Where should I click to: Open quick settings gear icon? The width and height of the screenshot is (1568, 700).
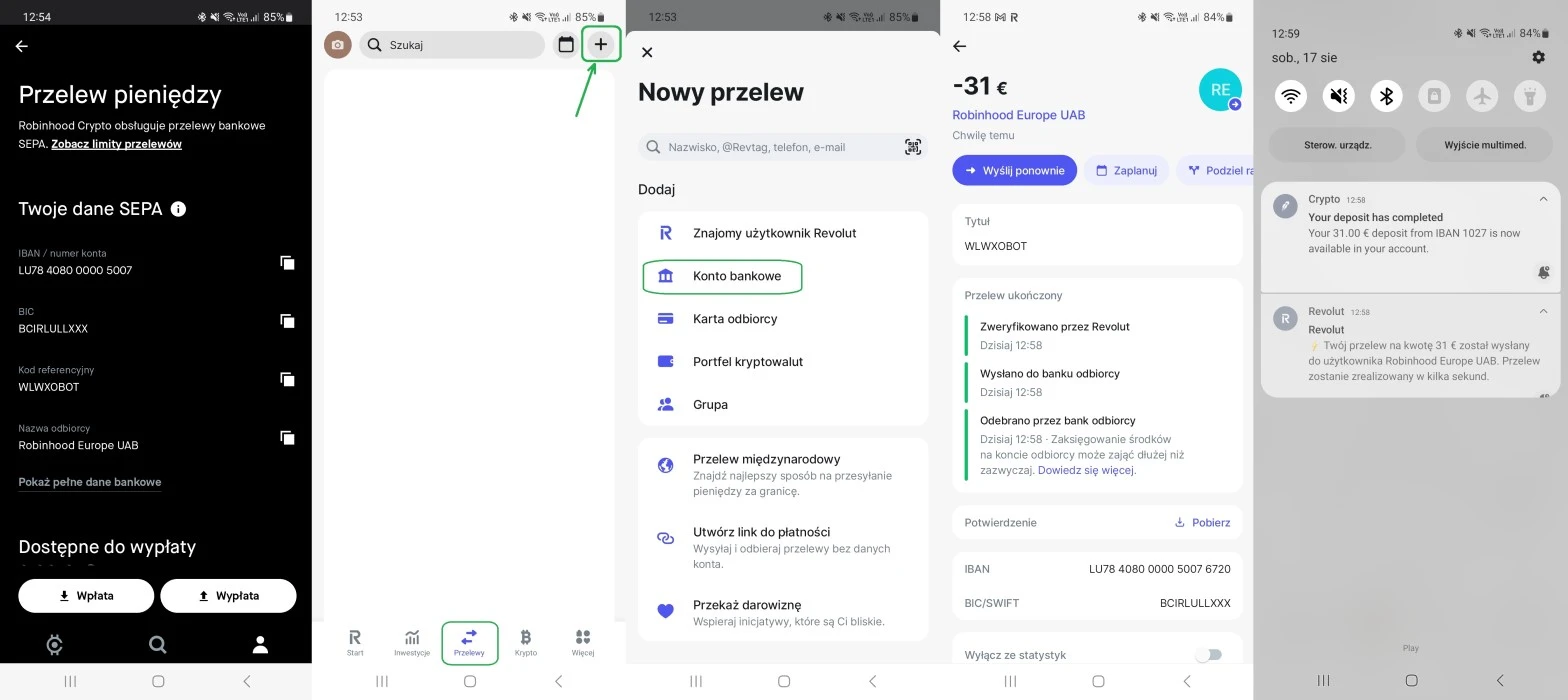pyautogui.click(x=1538, y=57)
